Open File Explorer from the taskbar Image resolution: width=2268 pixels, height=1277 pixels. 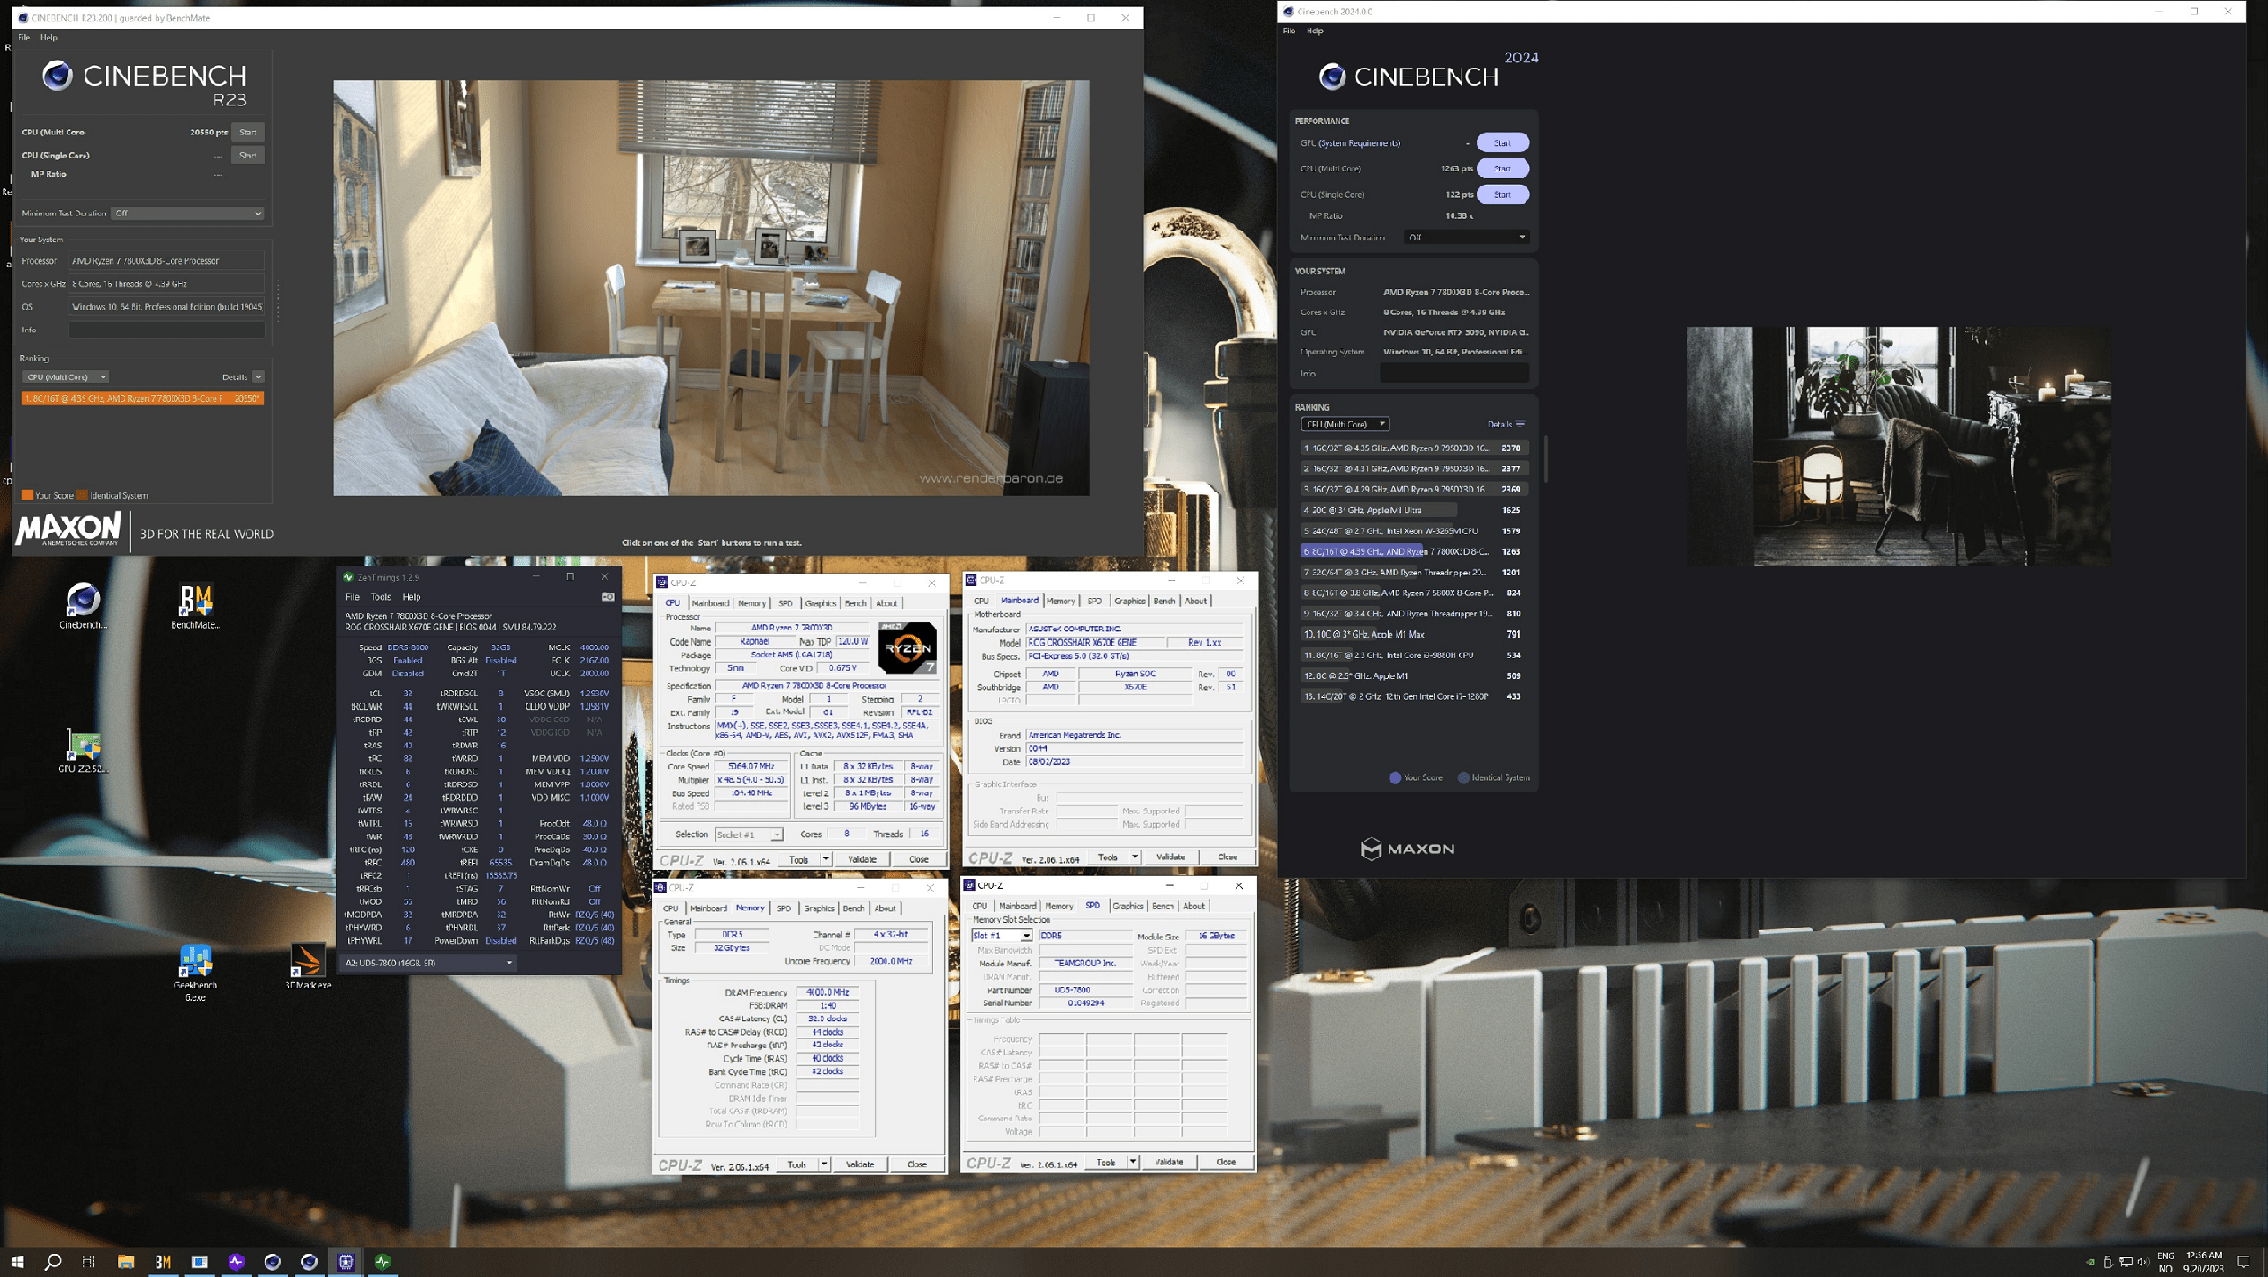(126, 1262)
